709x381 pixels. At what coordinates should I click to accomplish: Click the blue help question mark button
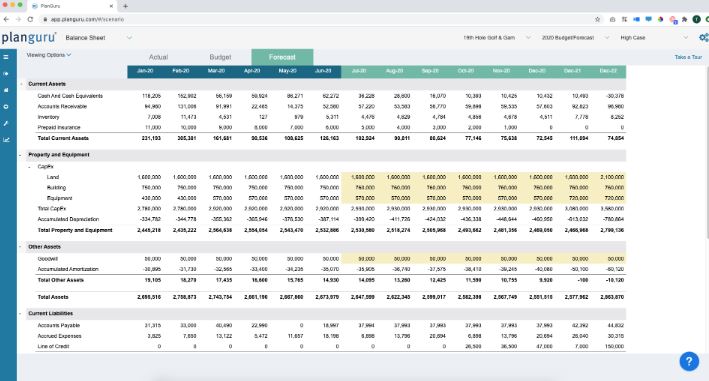[x=689, y=361]
